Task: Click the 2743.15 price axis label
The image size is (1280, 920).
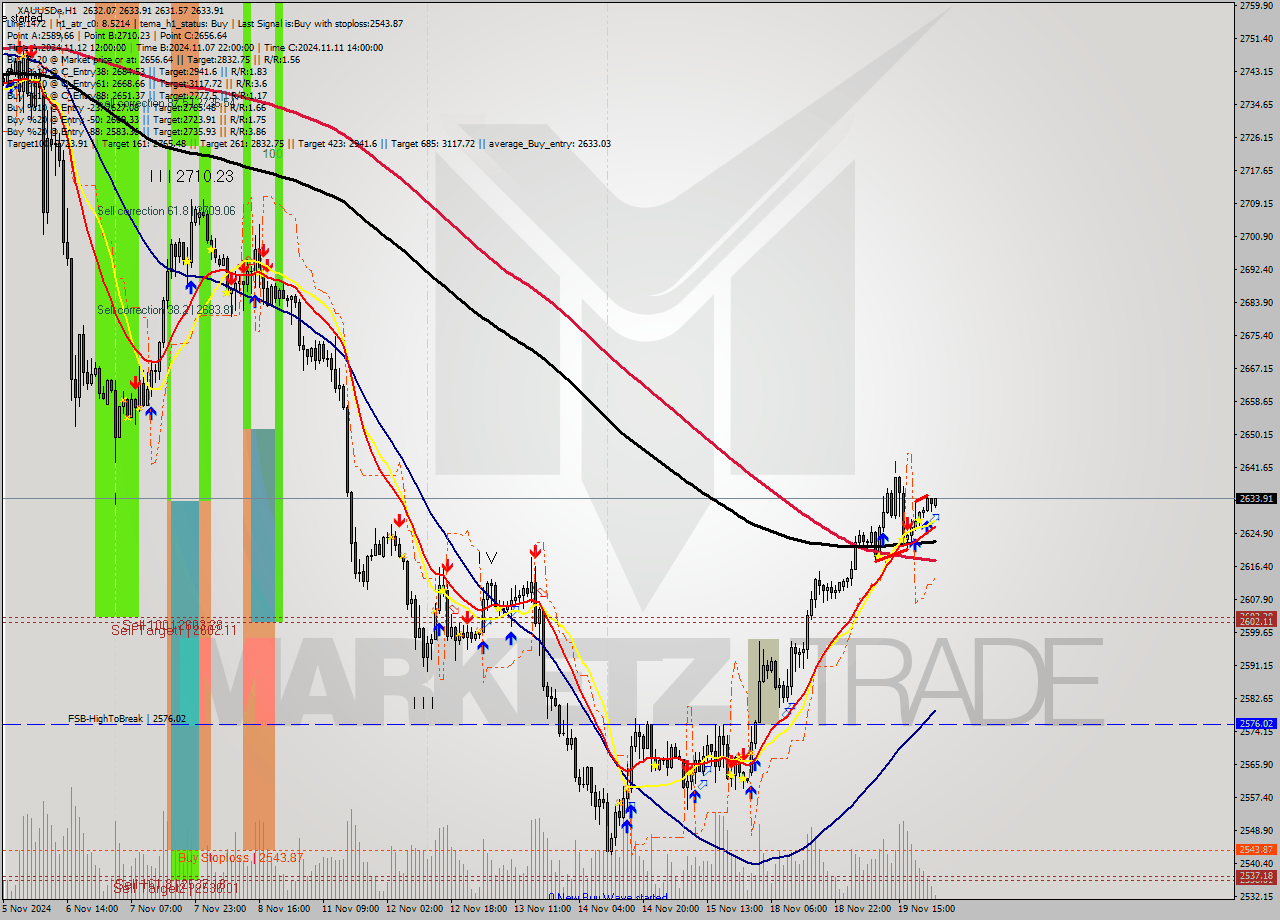Action: click(x=1255, y=71)
